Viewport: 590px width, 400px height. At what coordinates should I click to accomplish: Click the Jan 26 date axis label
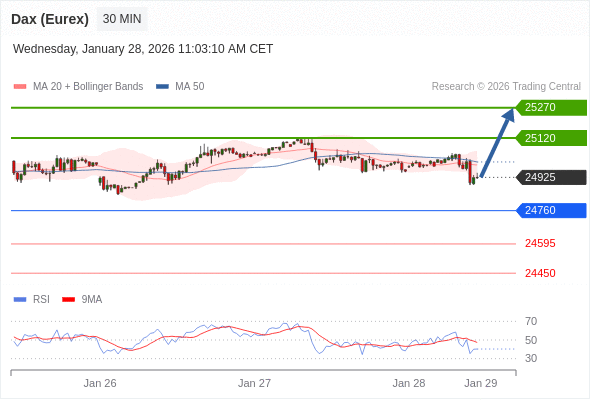pos(100,383)
